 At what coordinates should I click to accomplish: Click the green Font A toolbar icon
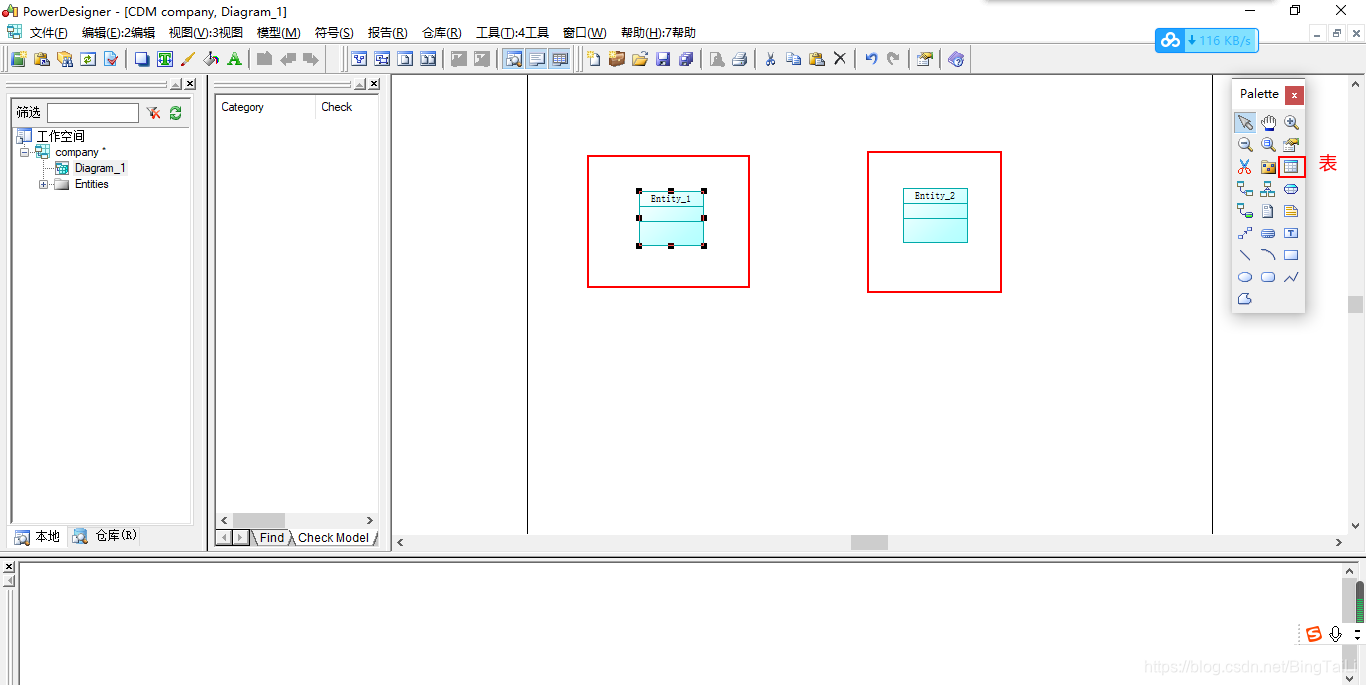pyautogui.click(x=234, y=59)
